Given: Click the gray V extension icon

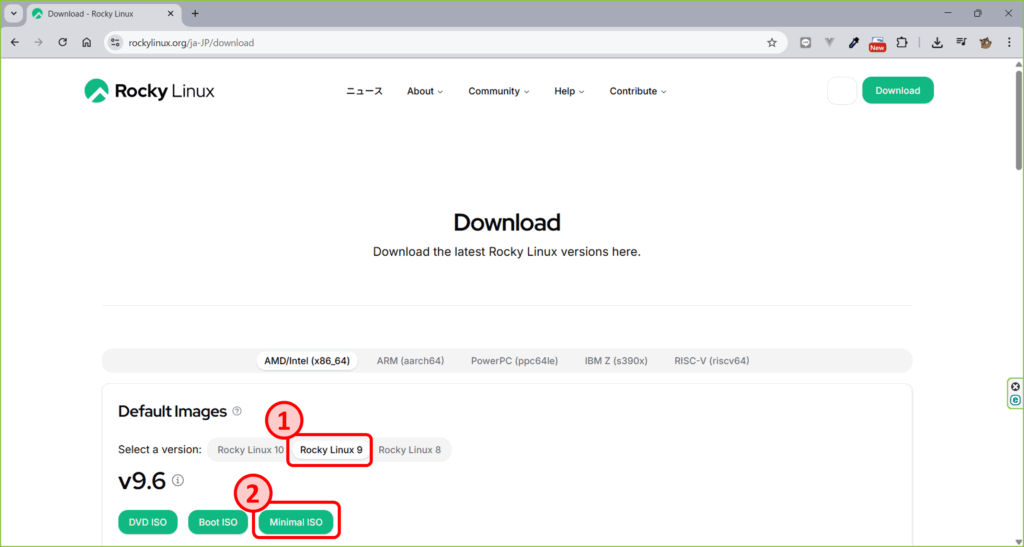Looking at the screenshot, I should 829,42.
